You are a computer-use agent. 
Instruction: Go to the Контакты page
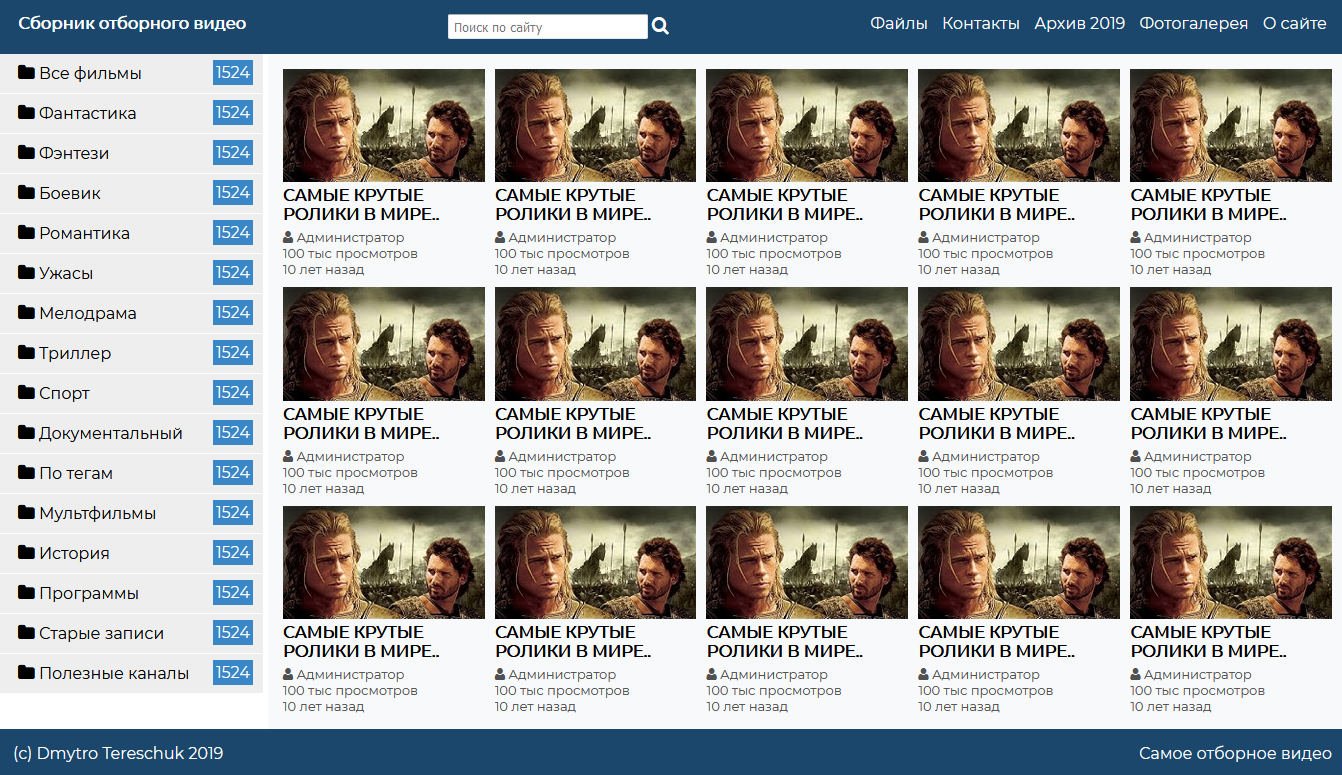(980, 23)
